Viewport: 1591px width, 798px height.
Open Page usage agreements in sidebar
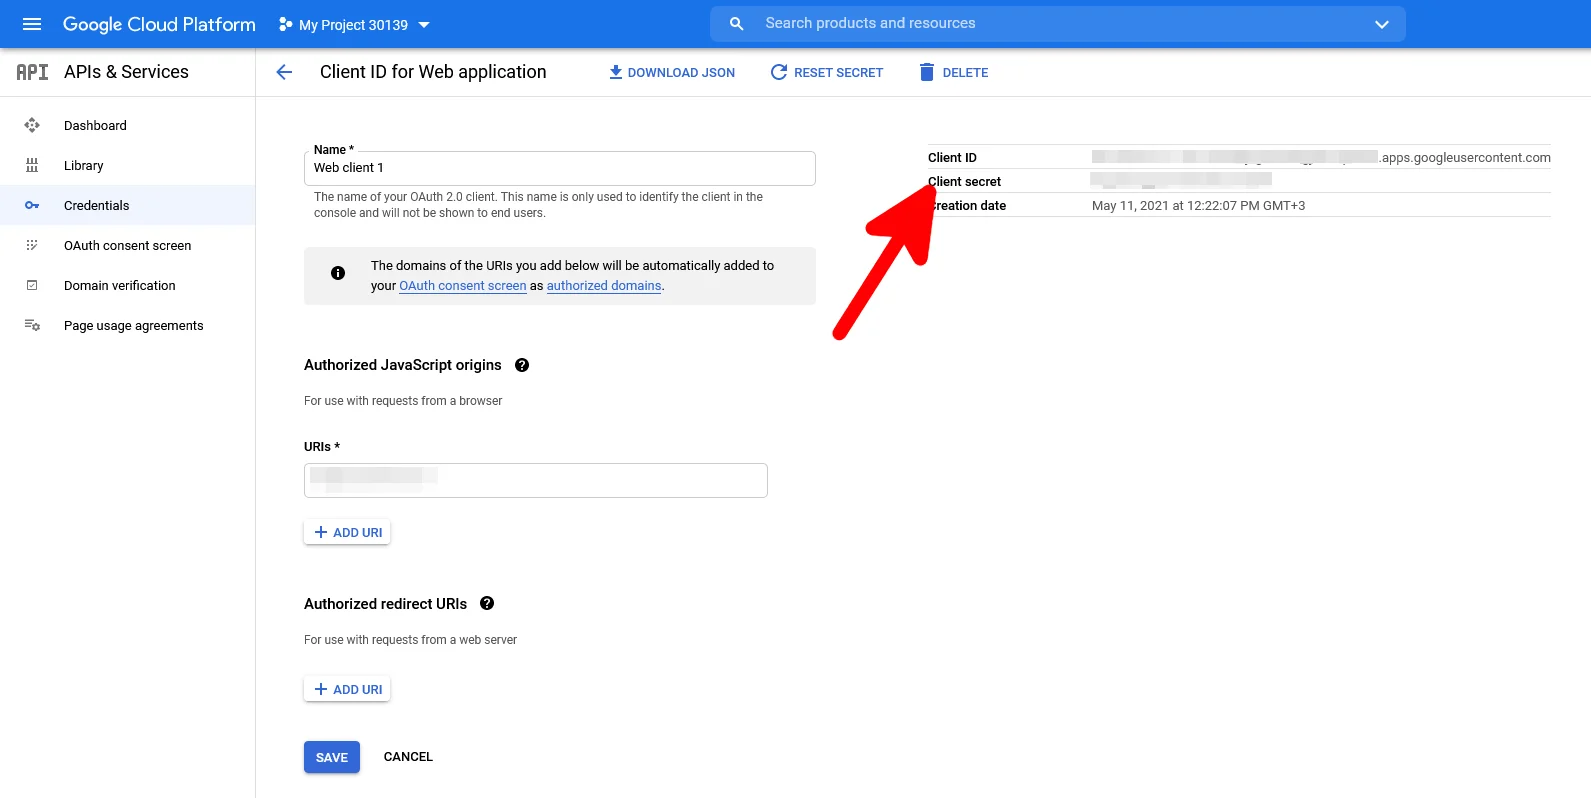pos(128,325)
